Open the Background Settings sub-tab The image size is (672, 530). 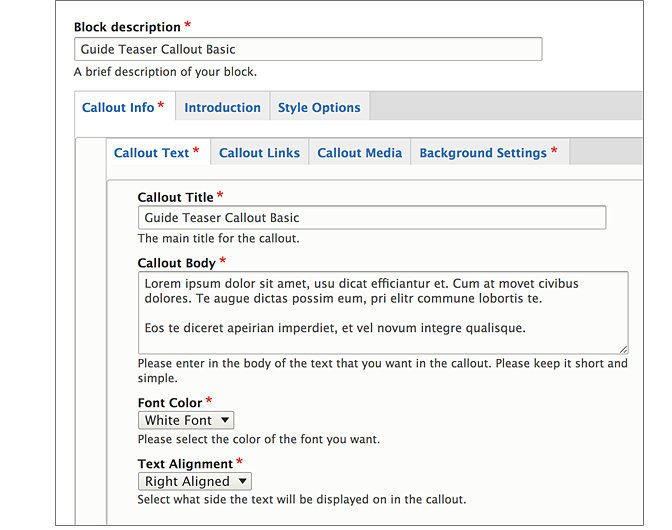click(x=488, y=153)
